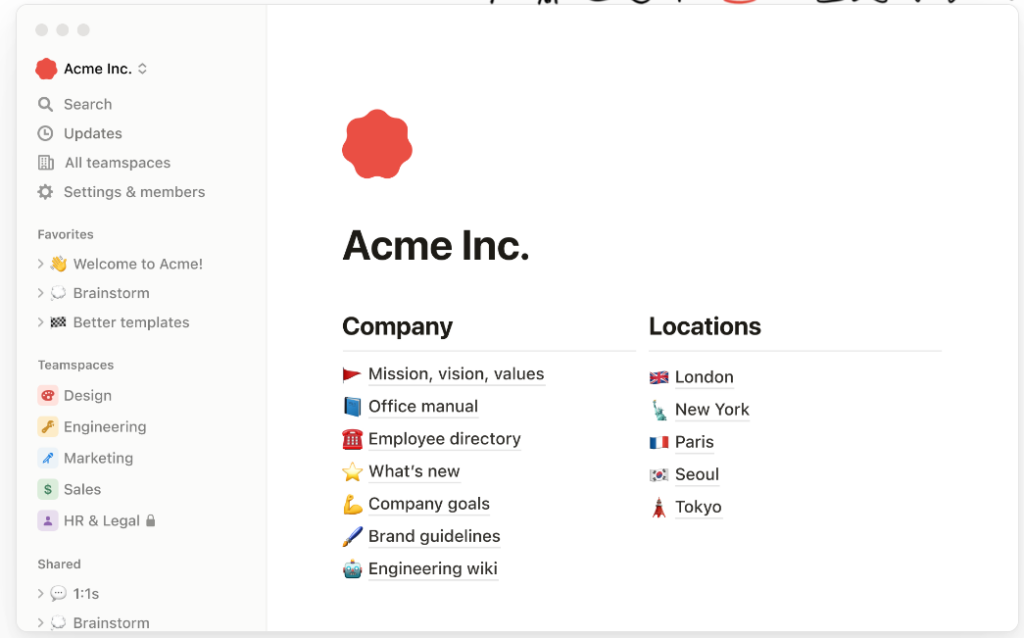Expand the Better templates favorite
Image resolution: width=1024 pixels, height=638 pixels.
[41, 322]
